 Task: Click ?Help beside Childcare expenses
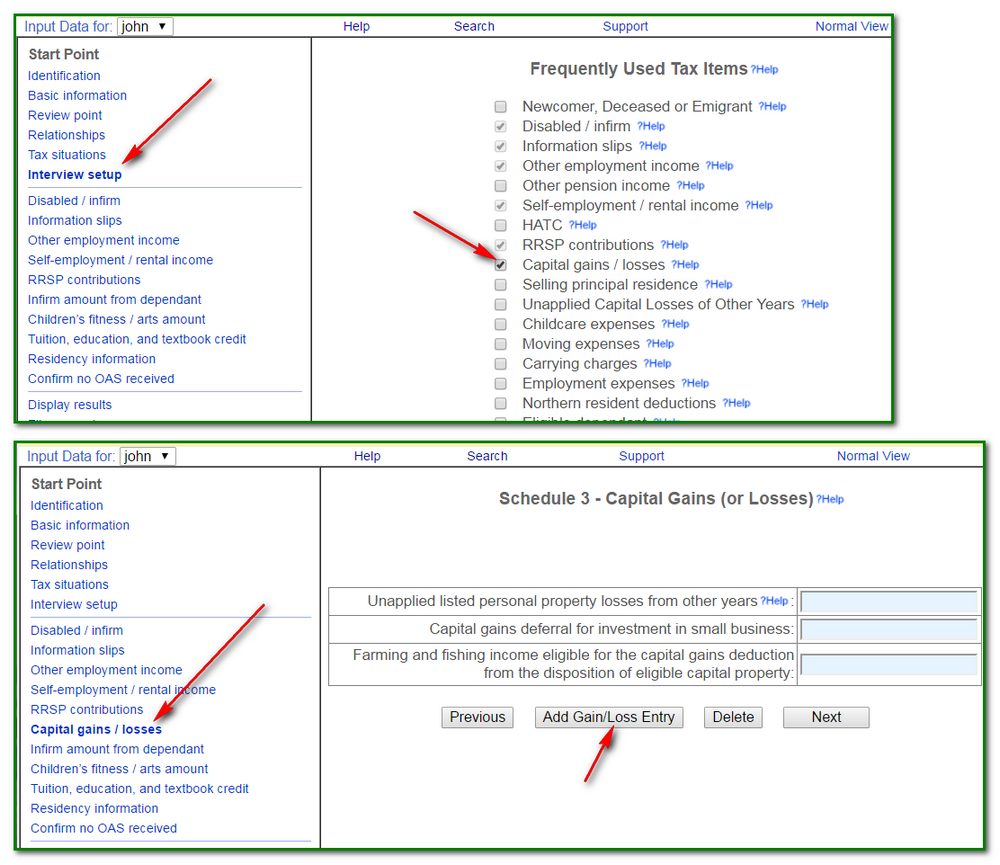pyautogui.click(x=675, y=324)
